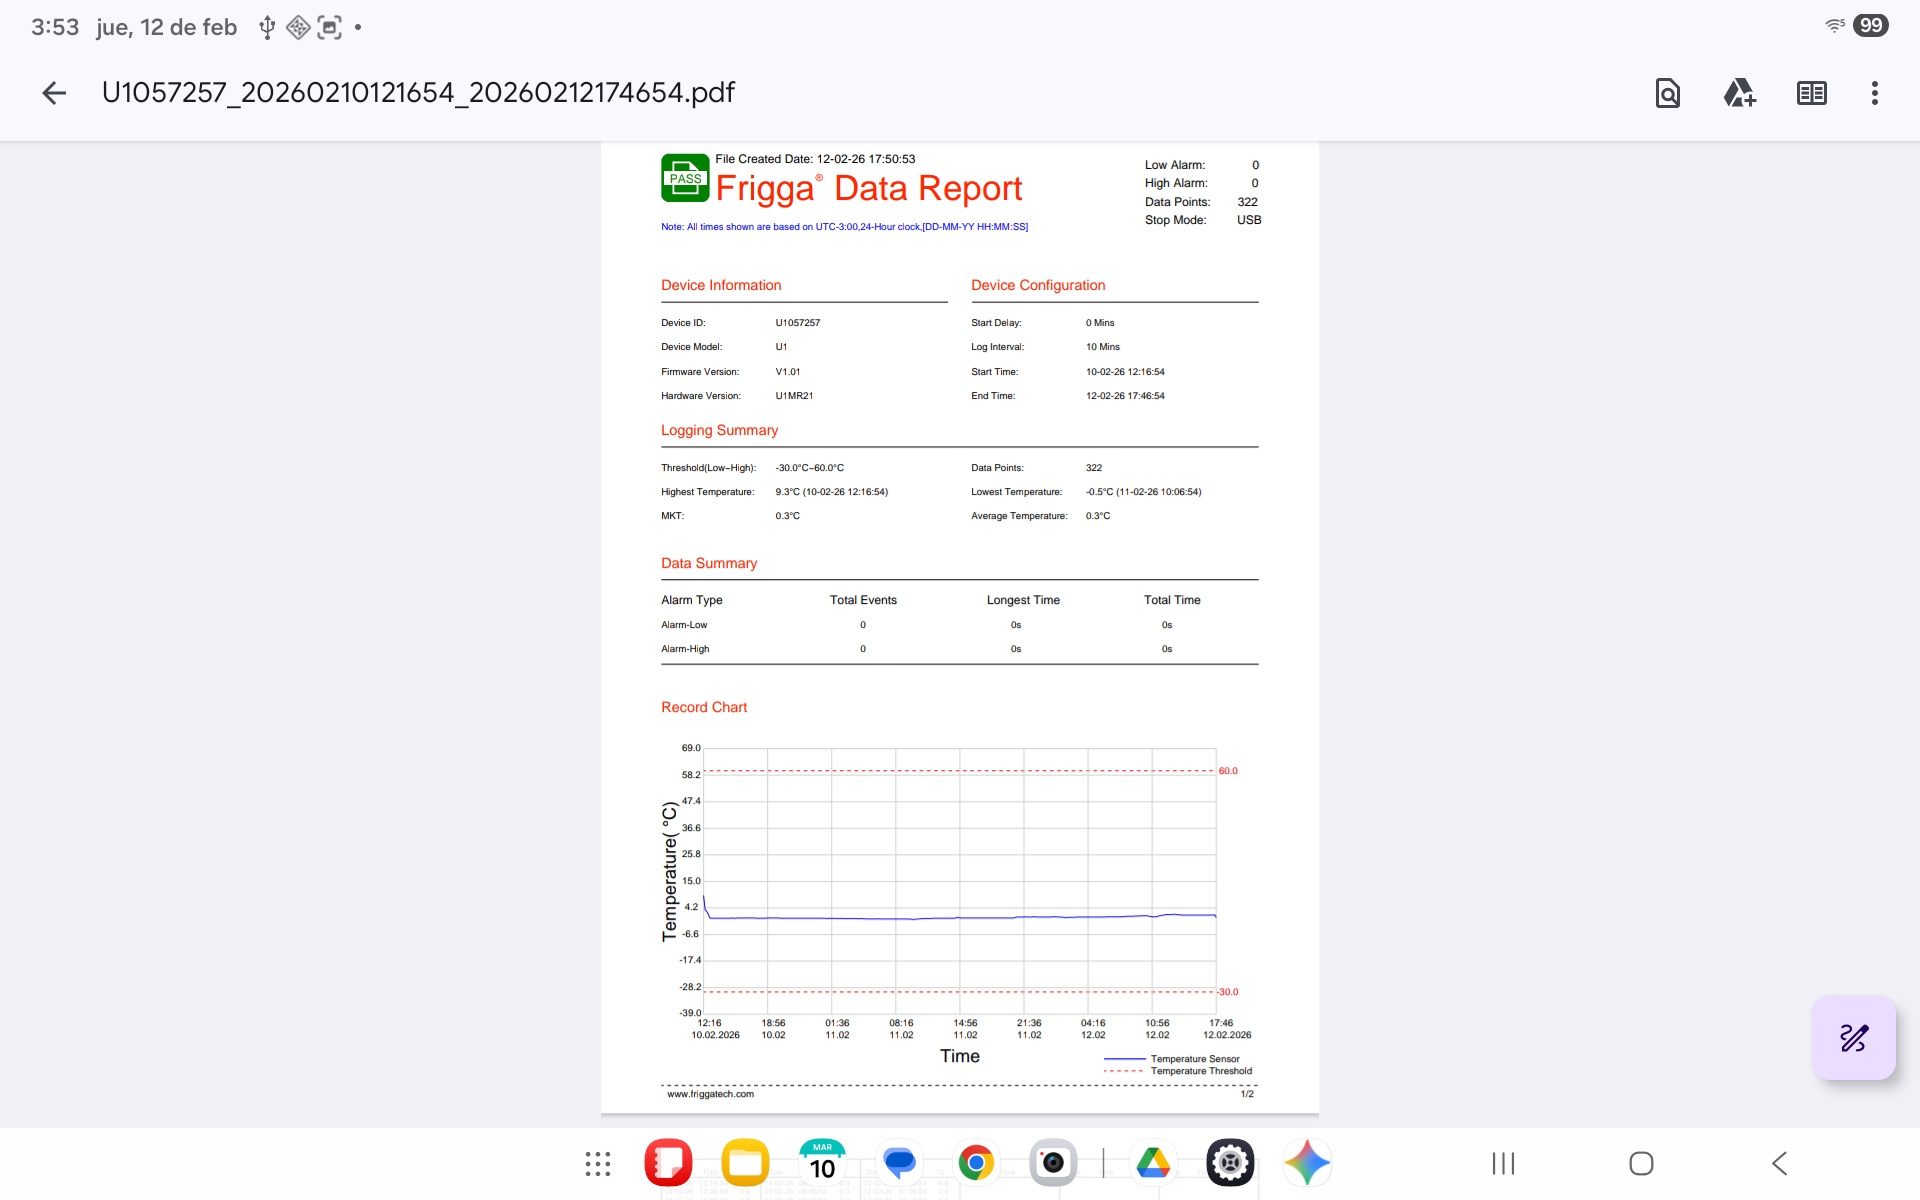Switch to reading view layout icon
This screenshot has width=1920, height=1200.
(x=1811, y=93)
